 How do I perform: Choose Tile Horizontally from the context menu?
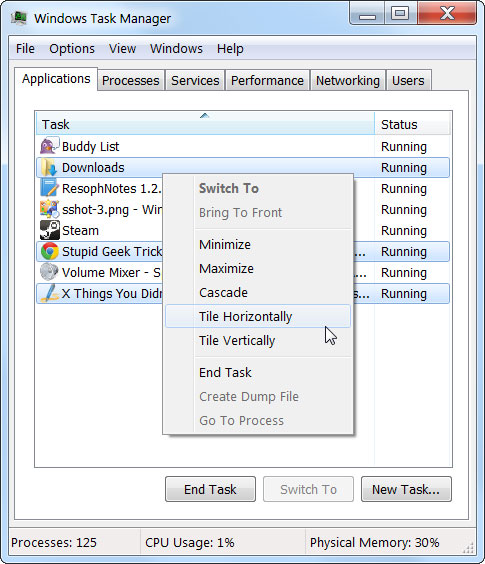[x=258, y=317]
